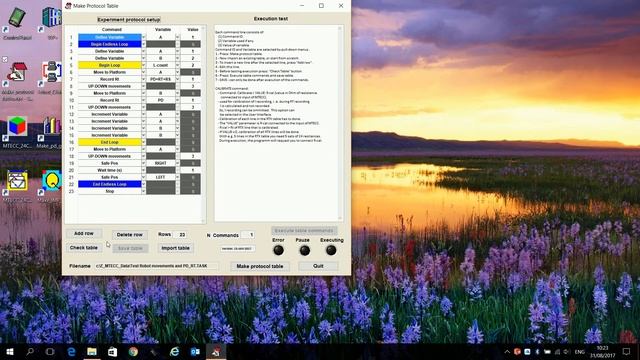
Task: Click the Execution test header
Action: coord(271,19)
